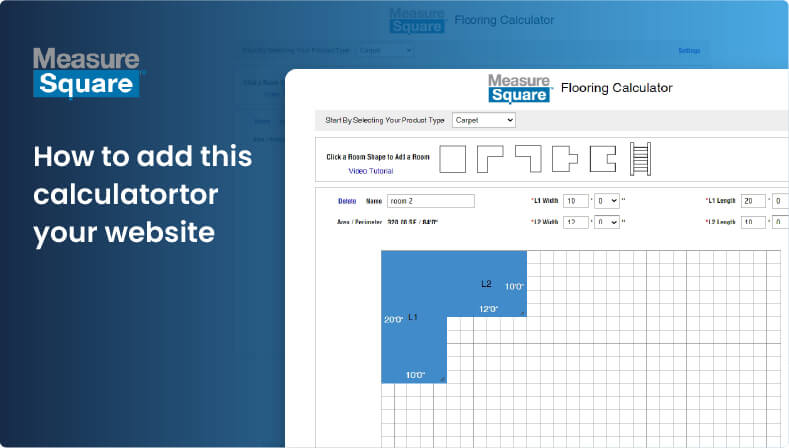This screenshot has width=789, height=448.
Task: Click the L2 Length feet field
Action: 752,222
